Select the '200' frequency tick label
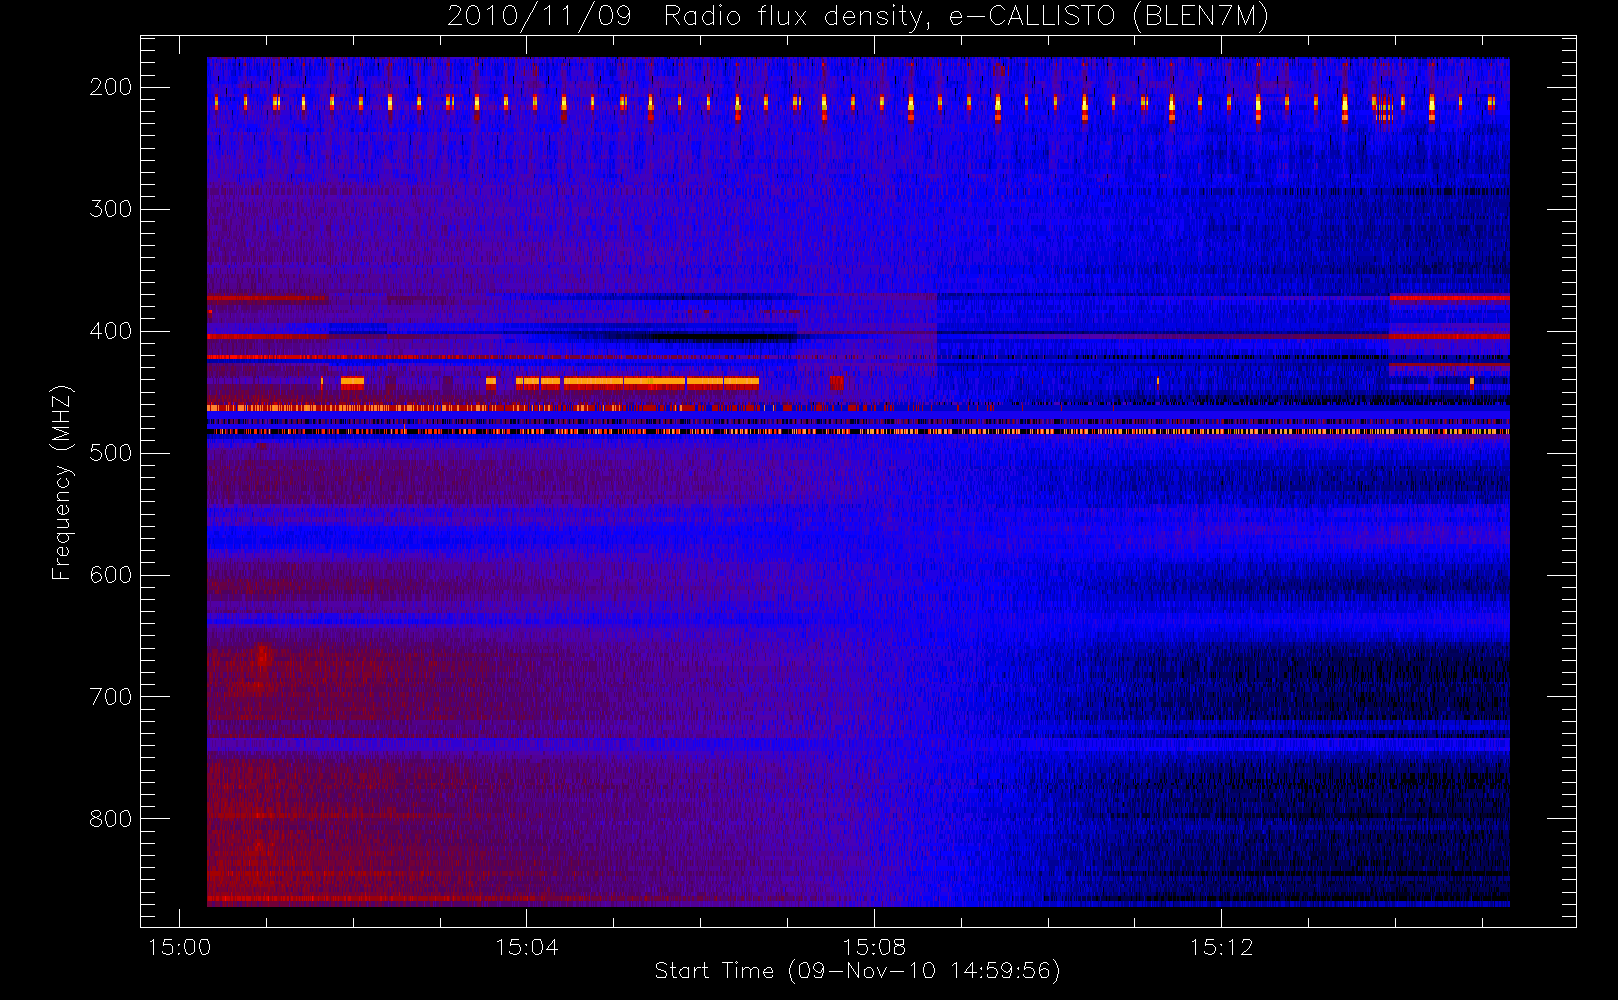The height and width of the screenshot is (1000, 1618). pyautogui.click(x=111, y=87)
